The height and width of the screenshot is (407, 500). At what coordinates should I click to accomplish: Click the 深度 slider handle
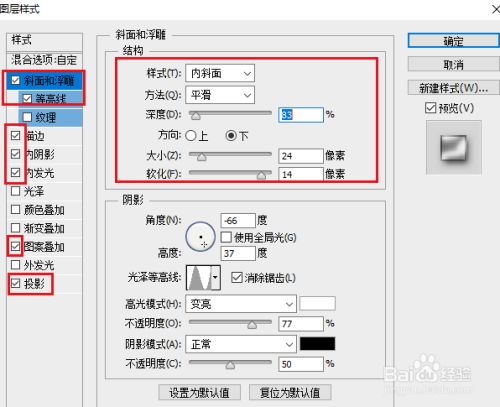pyautogui.click(x=195, y=116)
